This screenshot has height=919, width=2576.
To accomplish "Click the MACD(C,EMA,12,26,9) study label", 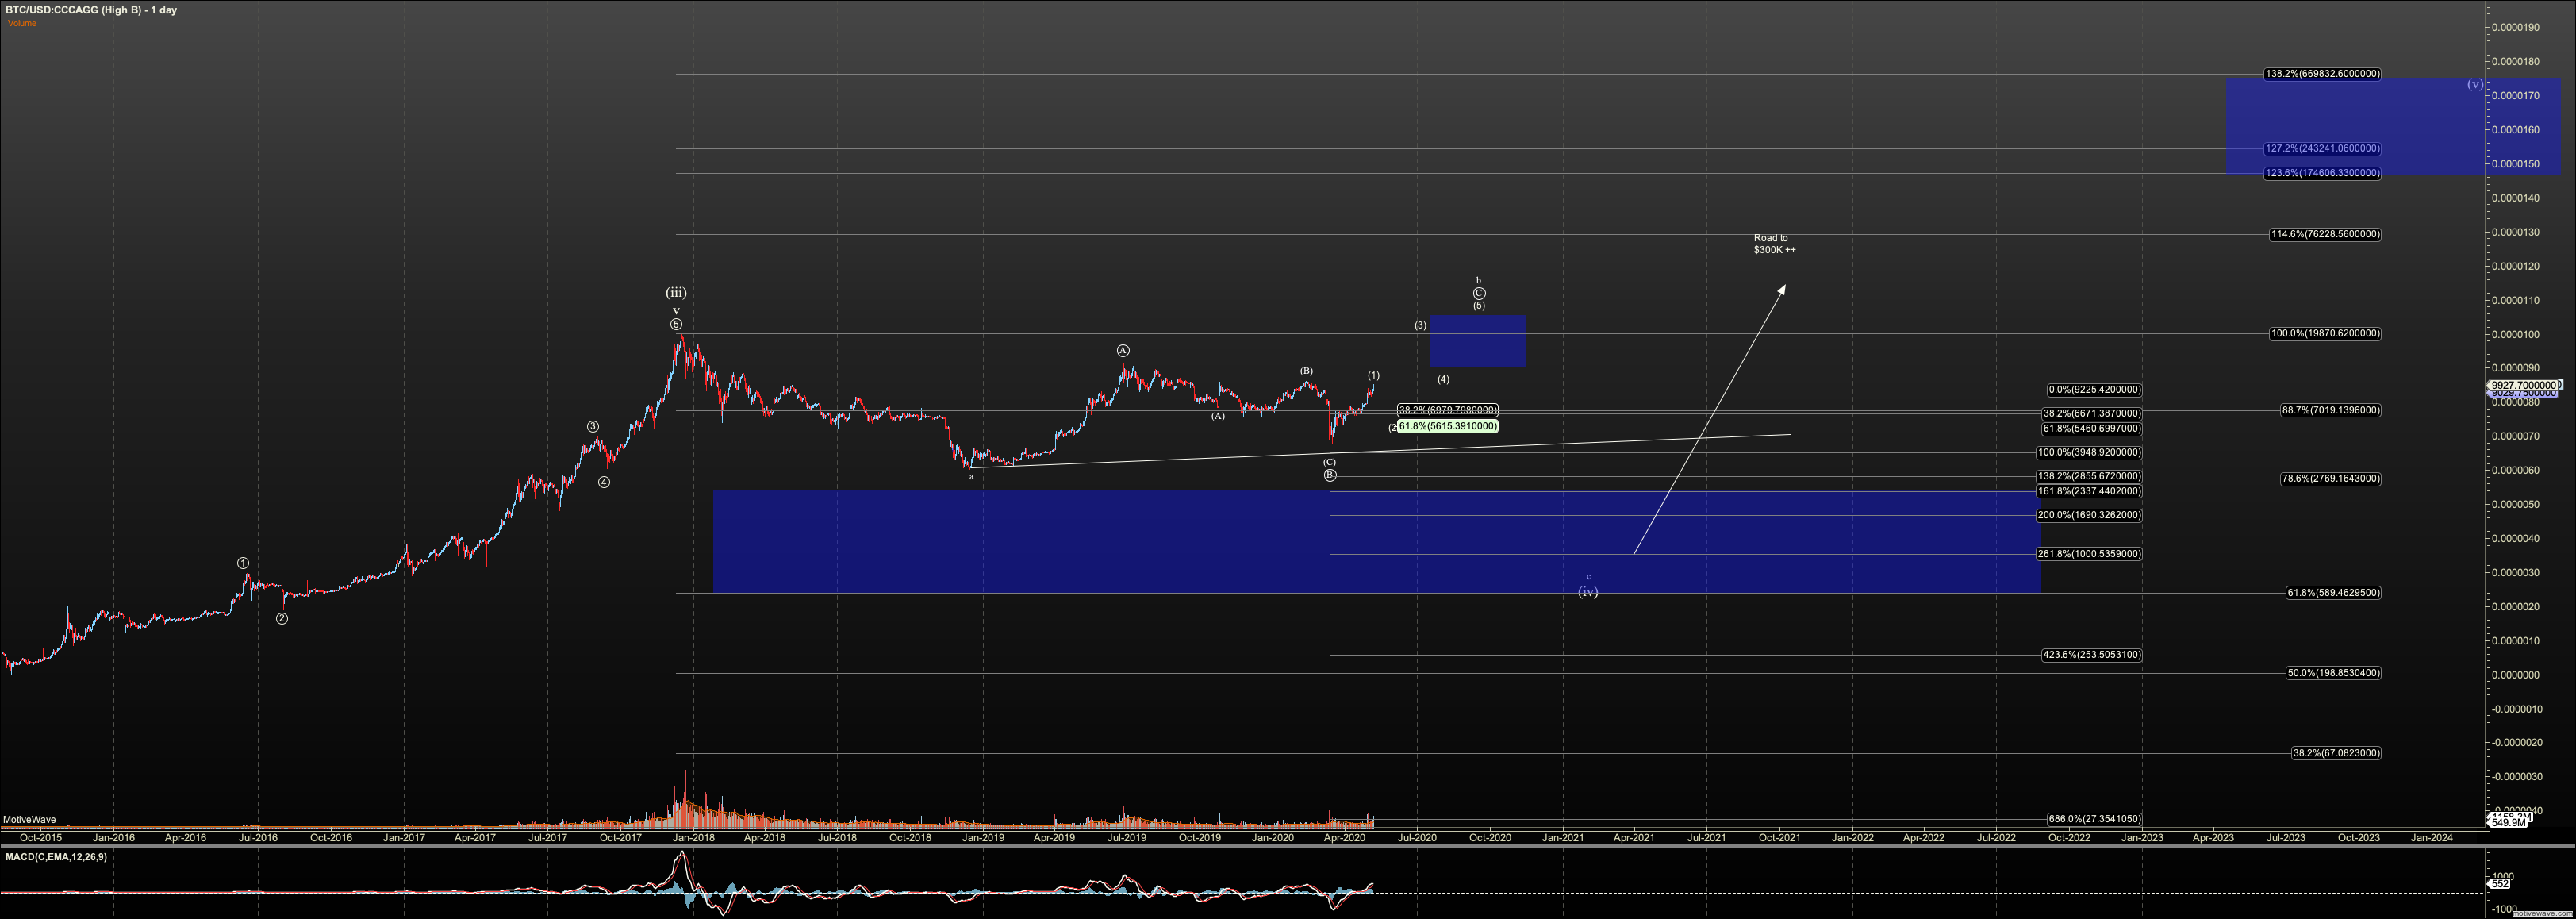I will coord(56,857).
